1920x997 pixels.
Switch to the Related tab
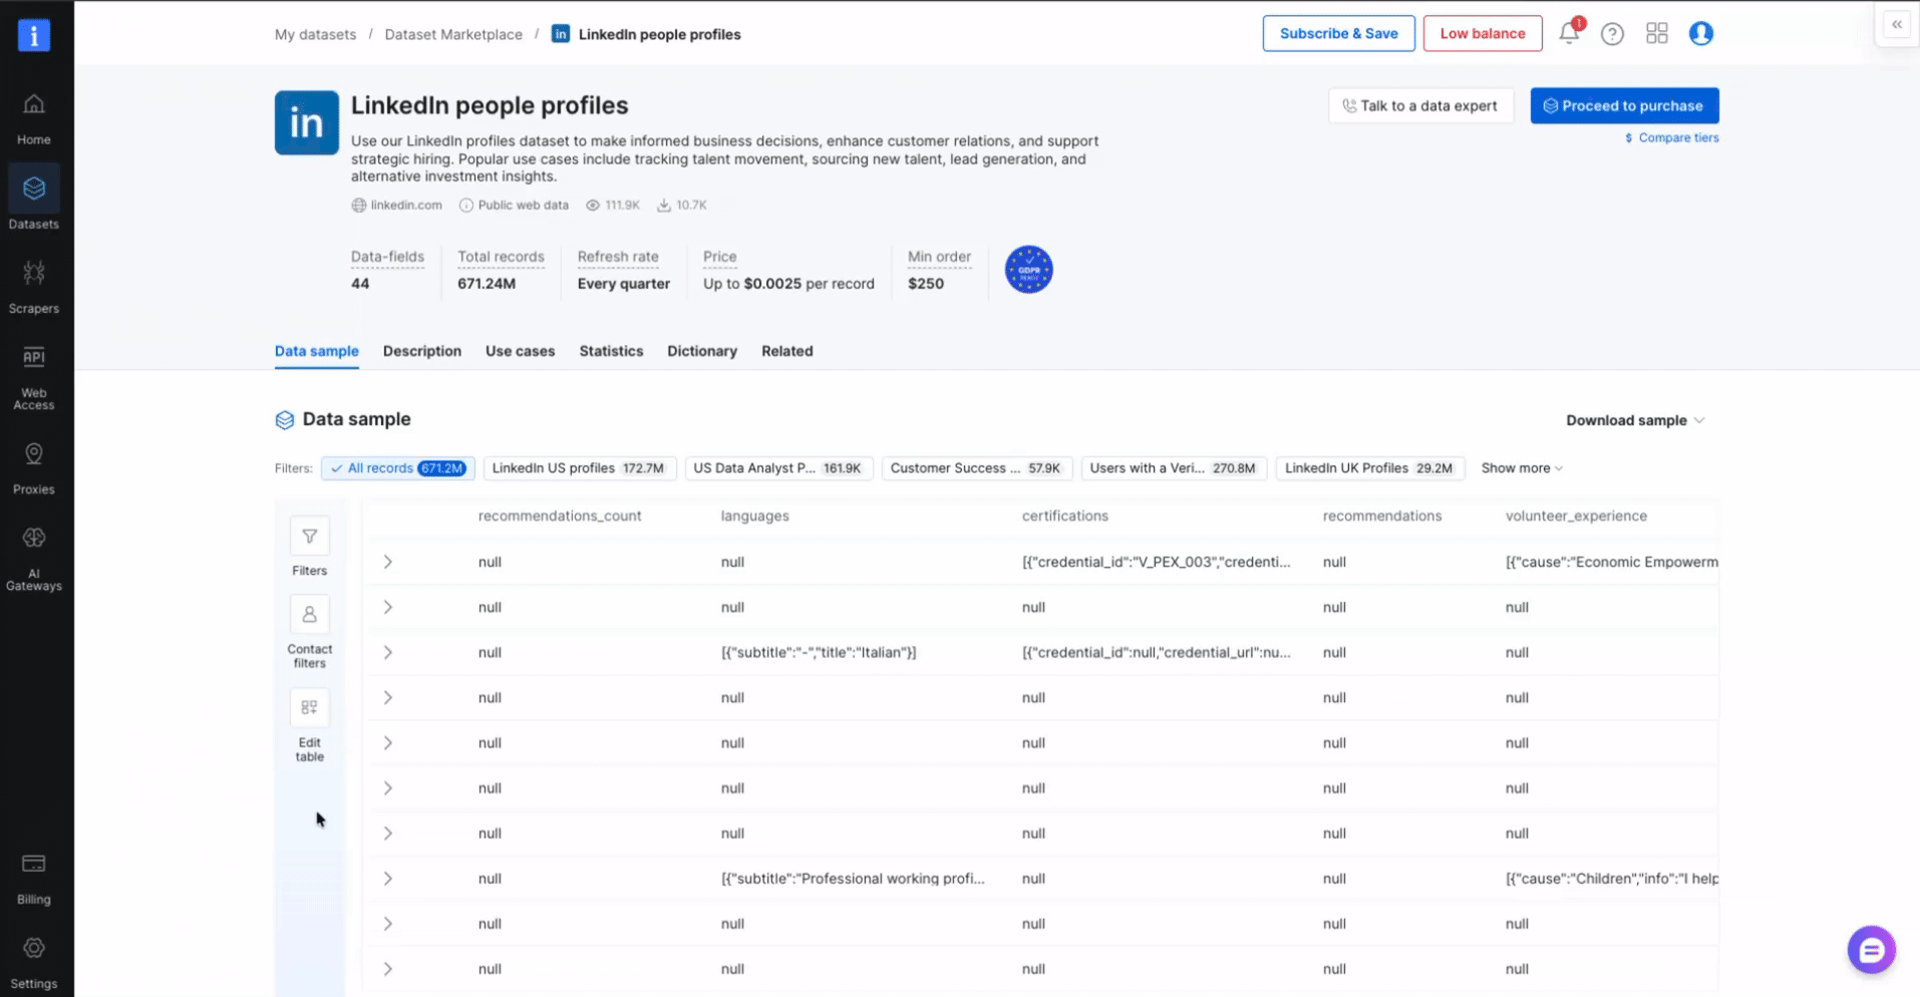point(787,351)
